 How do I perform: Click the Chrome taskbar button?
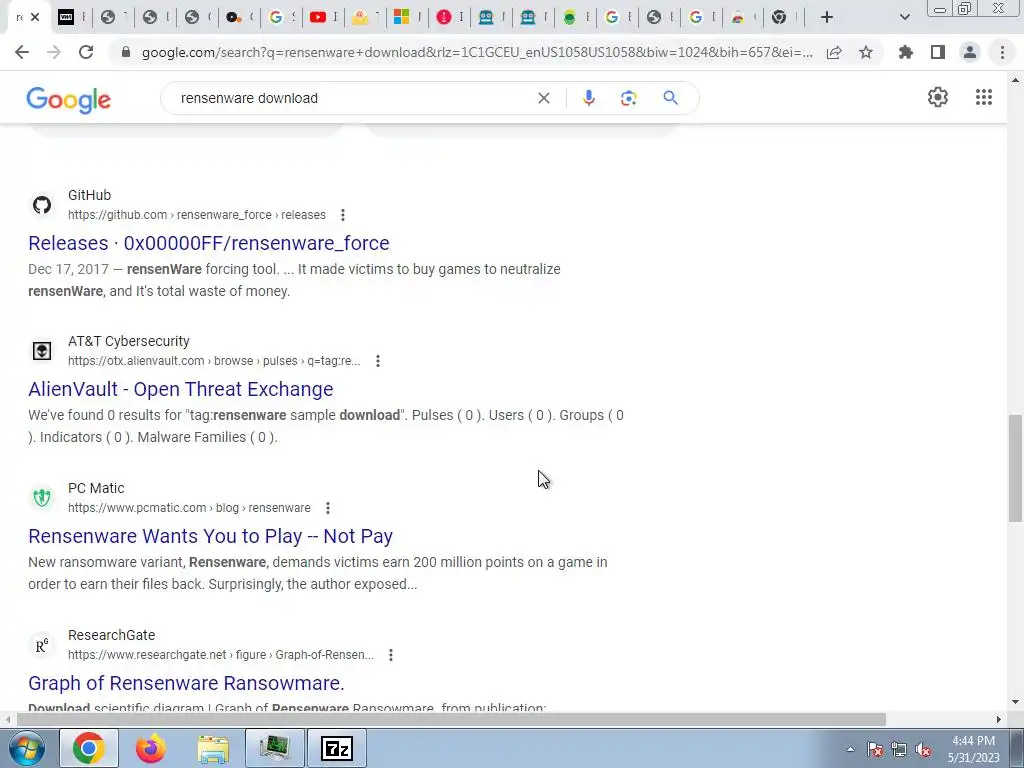point(89,748)
